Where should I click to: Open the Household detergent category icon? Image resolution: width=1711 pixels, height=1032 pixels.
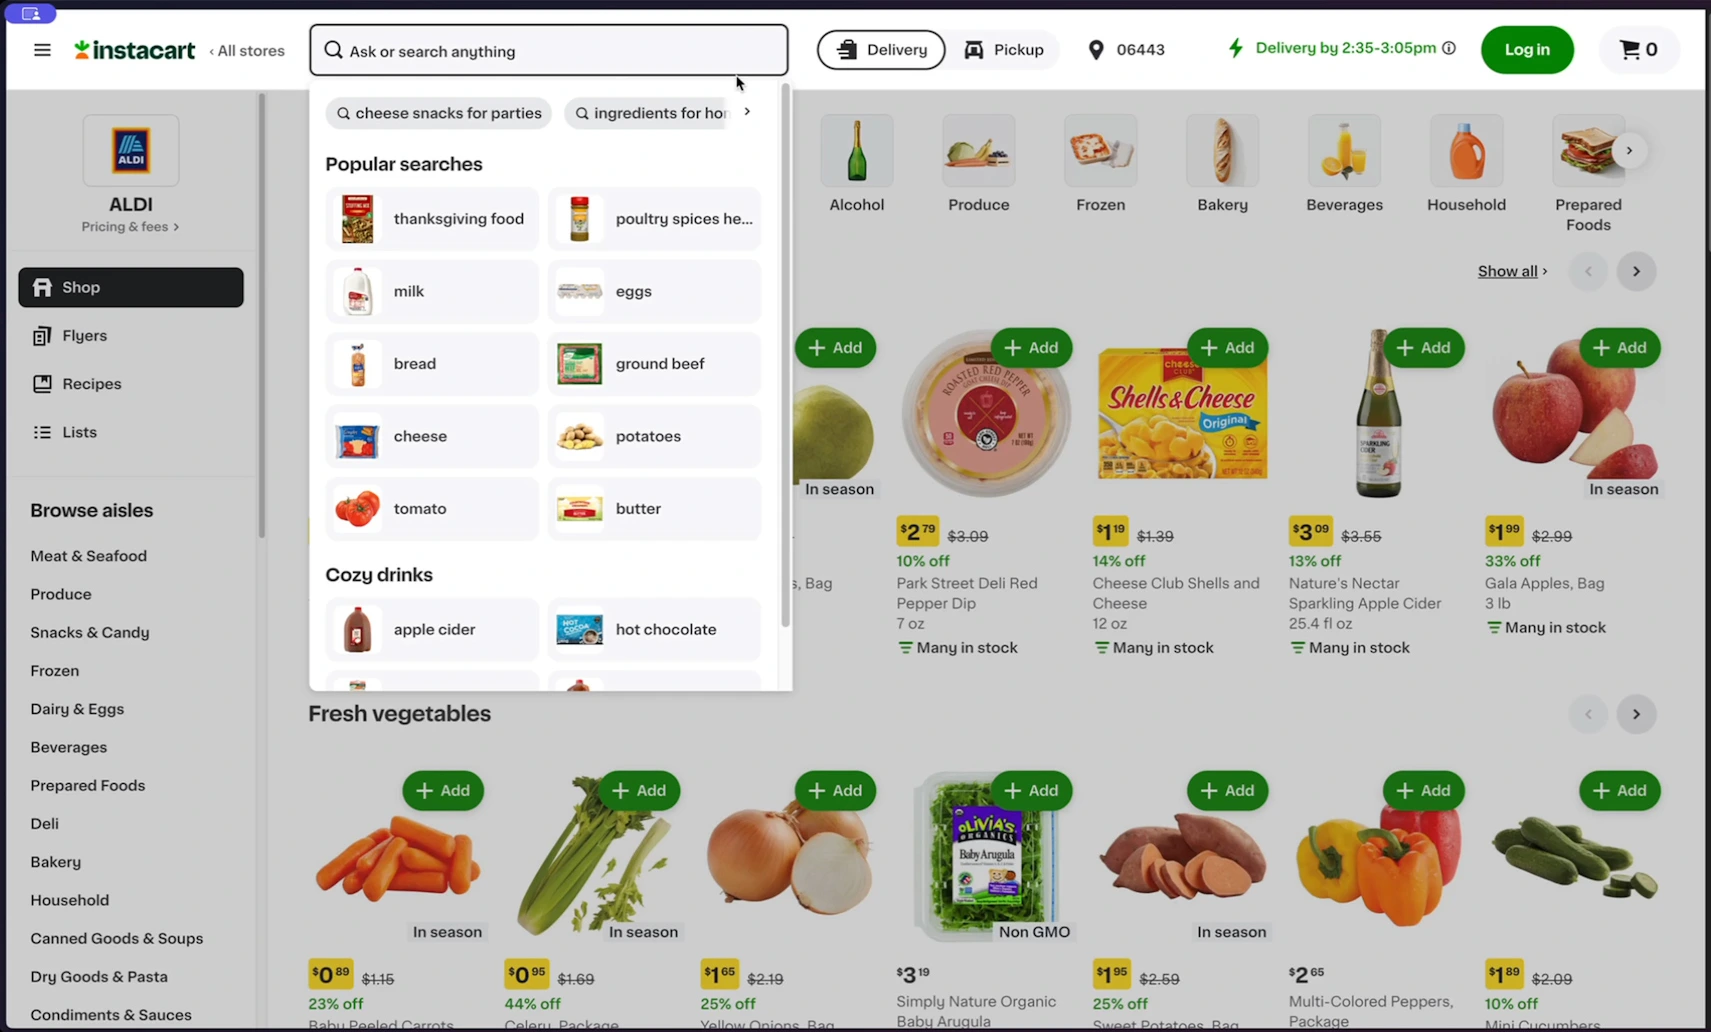click(x=1466, y=151)
